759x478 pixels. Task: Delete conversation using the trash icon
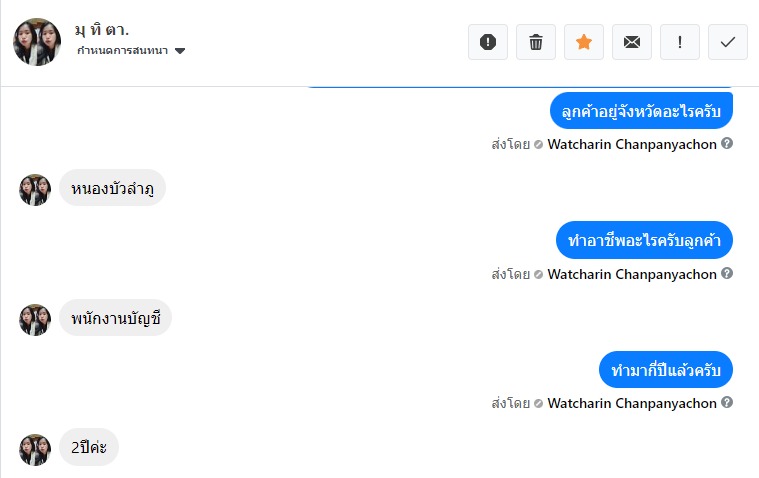[536, 42]
